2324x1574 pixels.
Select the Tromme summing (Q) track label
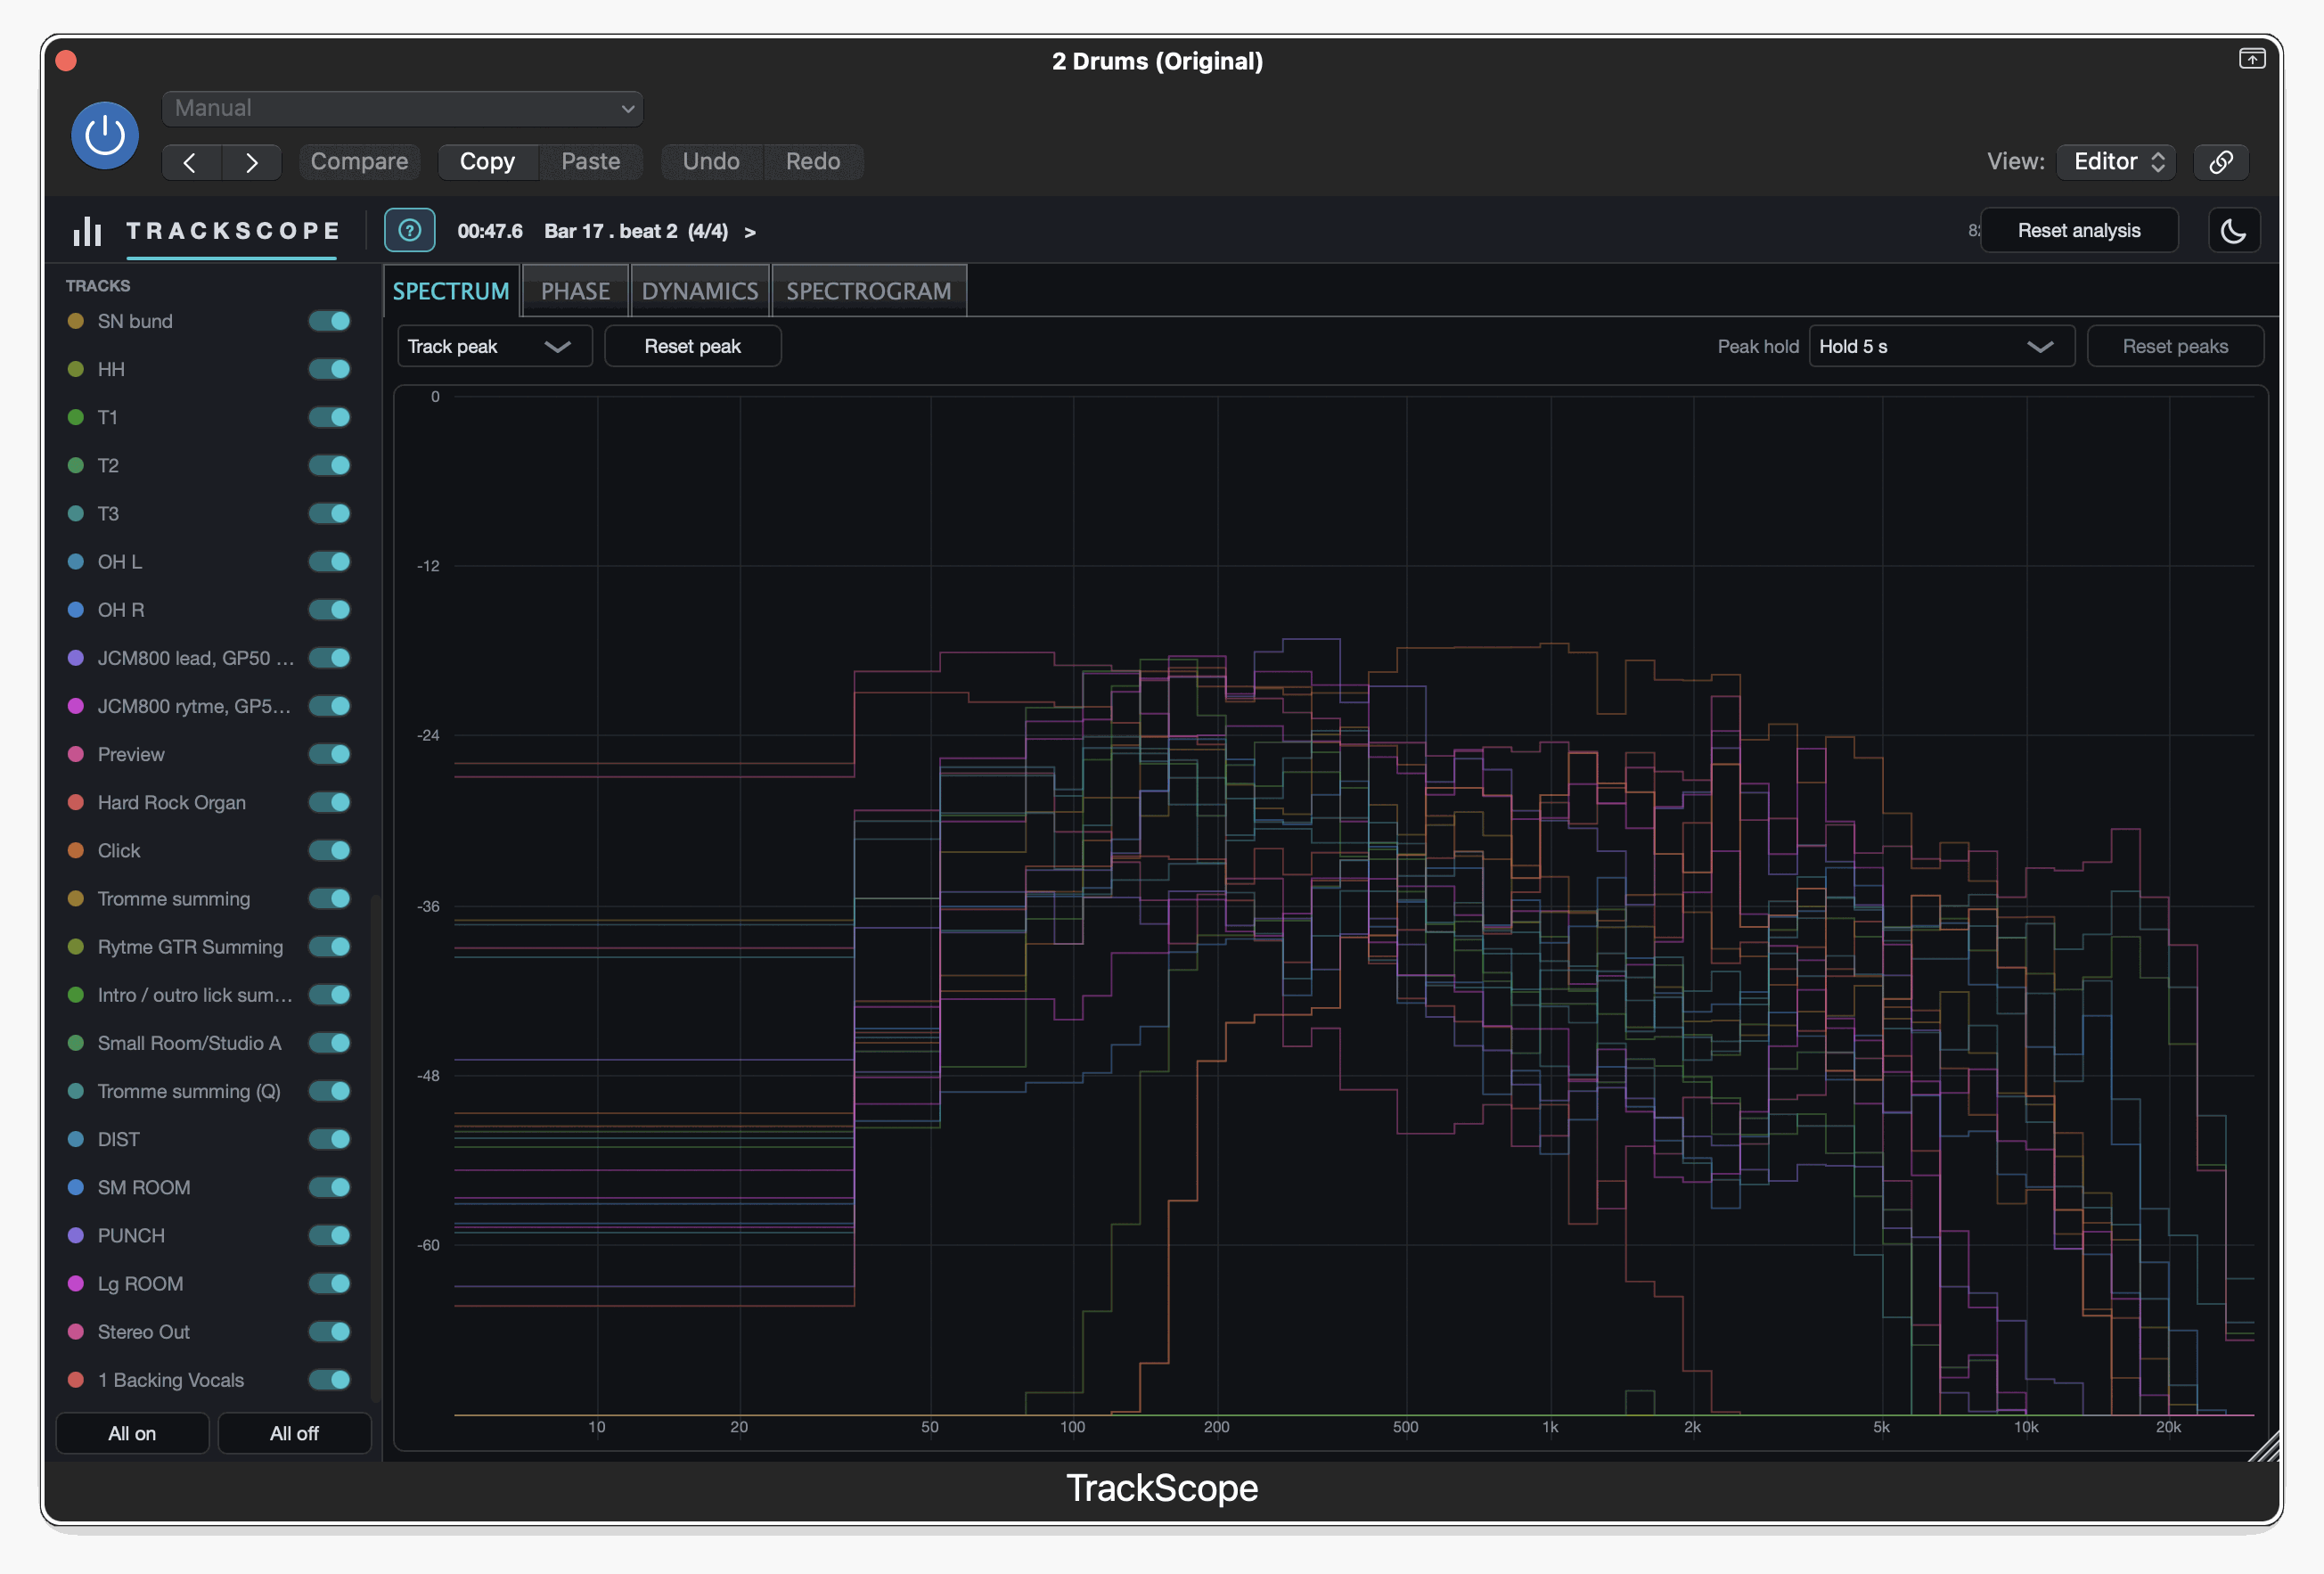[189, 1092]
